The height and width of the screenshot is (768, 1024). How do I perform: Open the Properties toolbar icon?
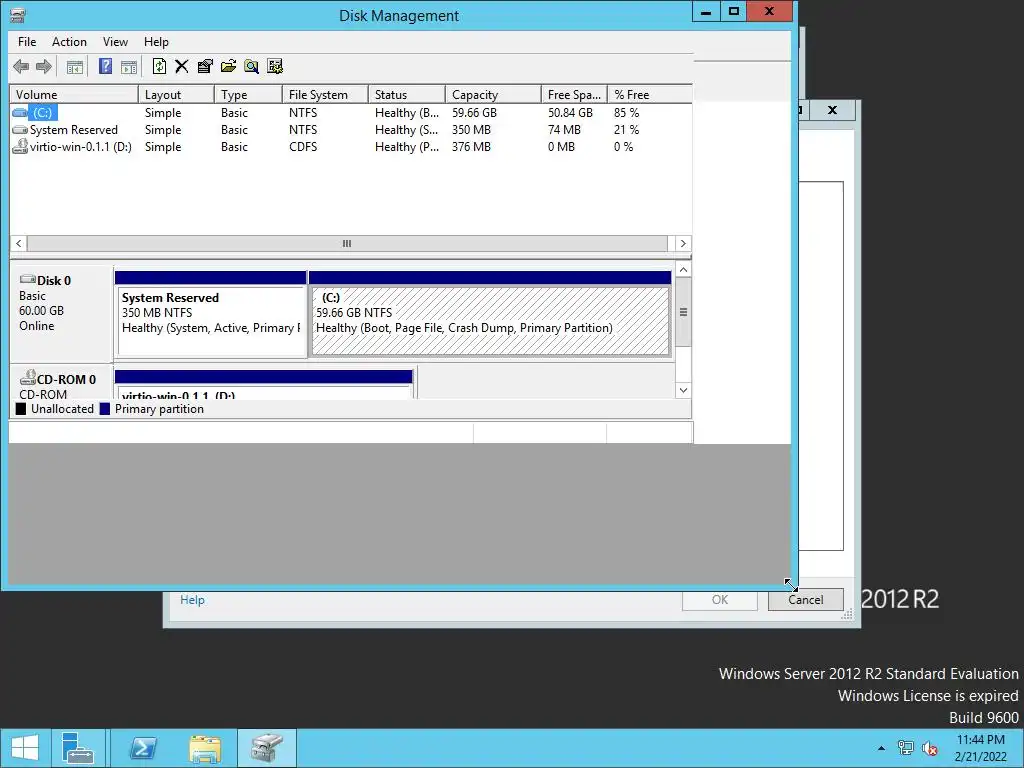[205, 66]
